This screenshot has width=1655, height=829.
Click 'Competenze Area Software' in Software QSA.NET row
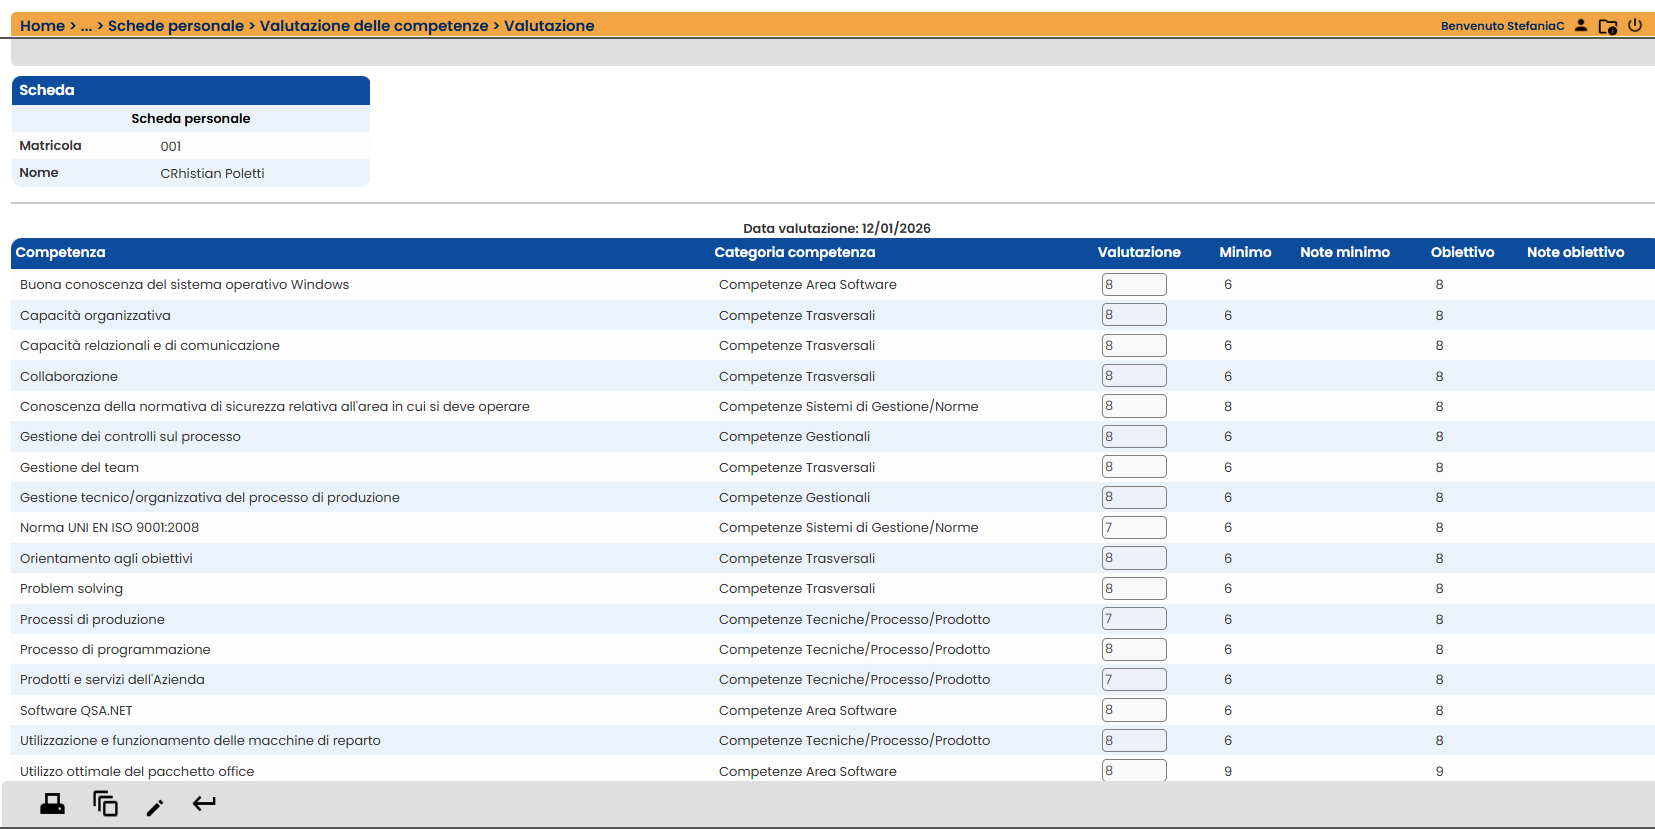tap(807, 711)
